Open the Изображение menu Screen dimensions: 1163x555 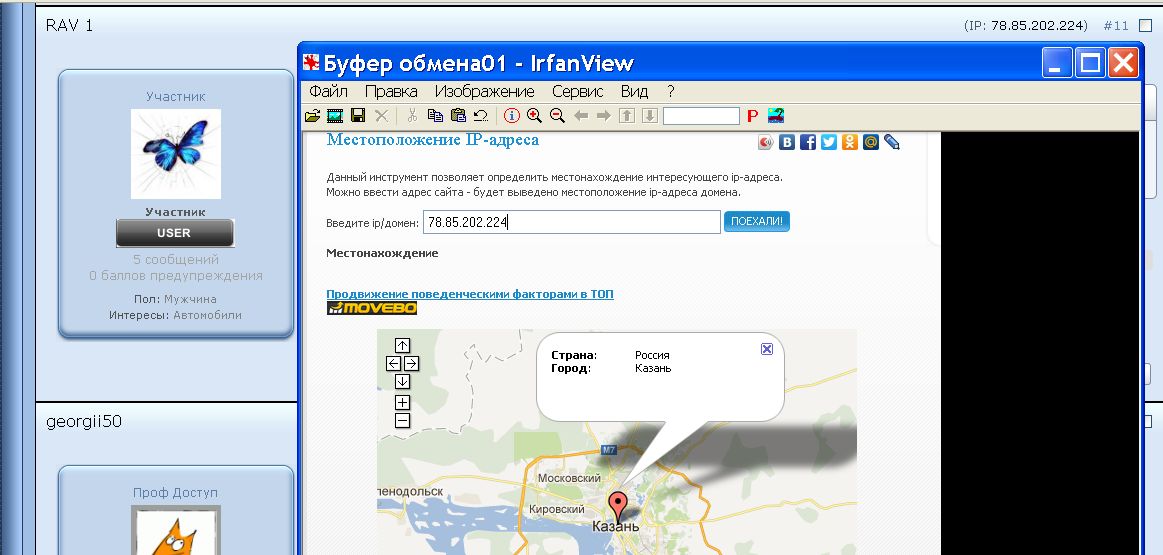(x=484, y=91)
